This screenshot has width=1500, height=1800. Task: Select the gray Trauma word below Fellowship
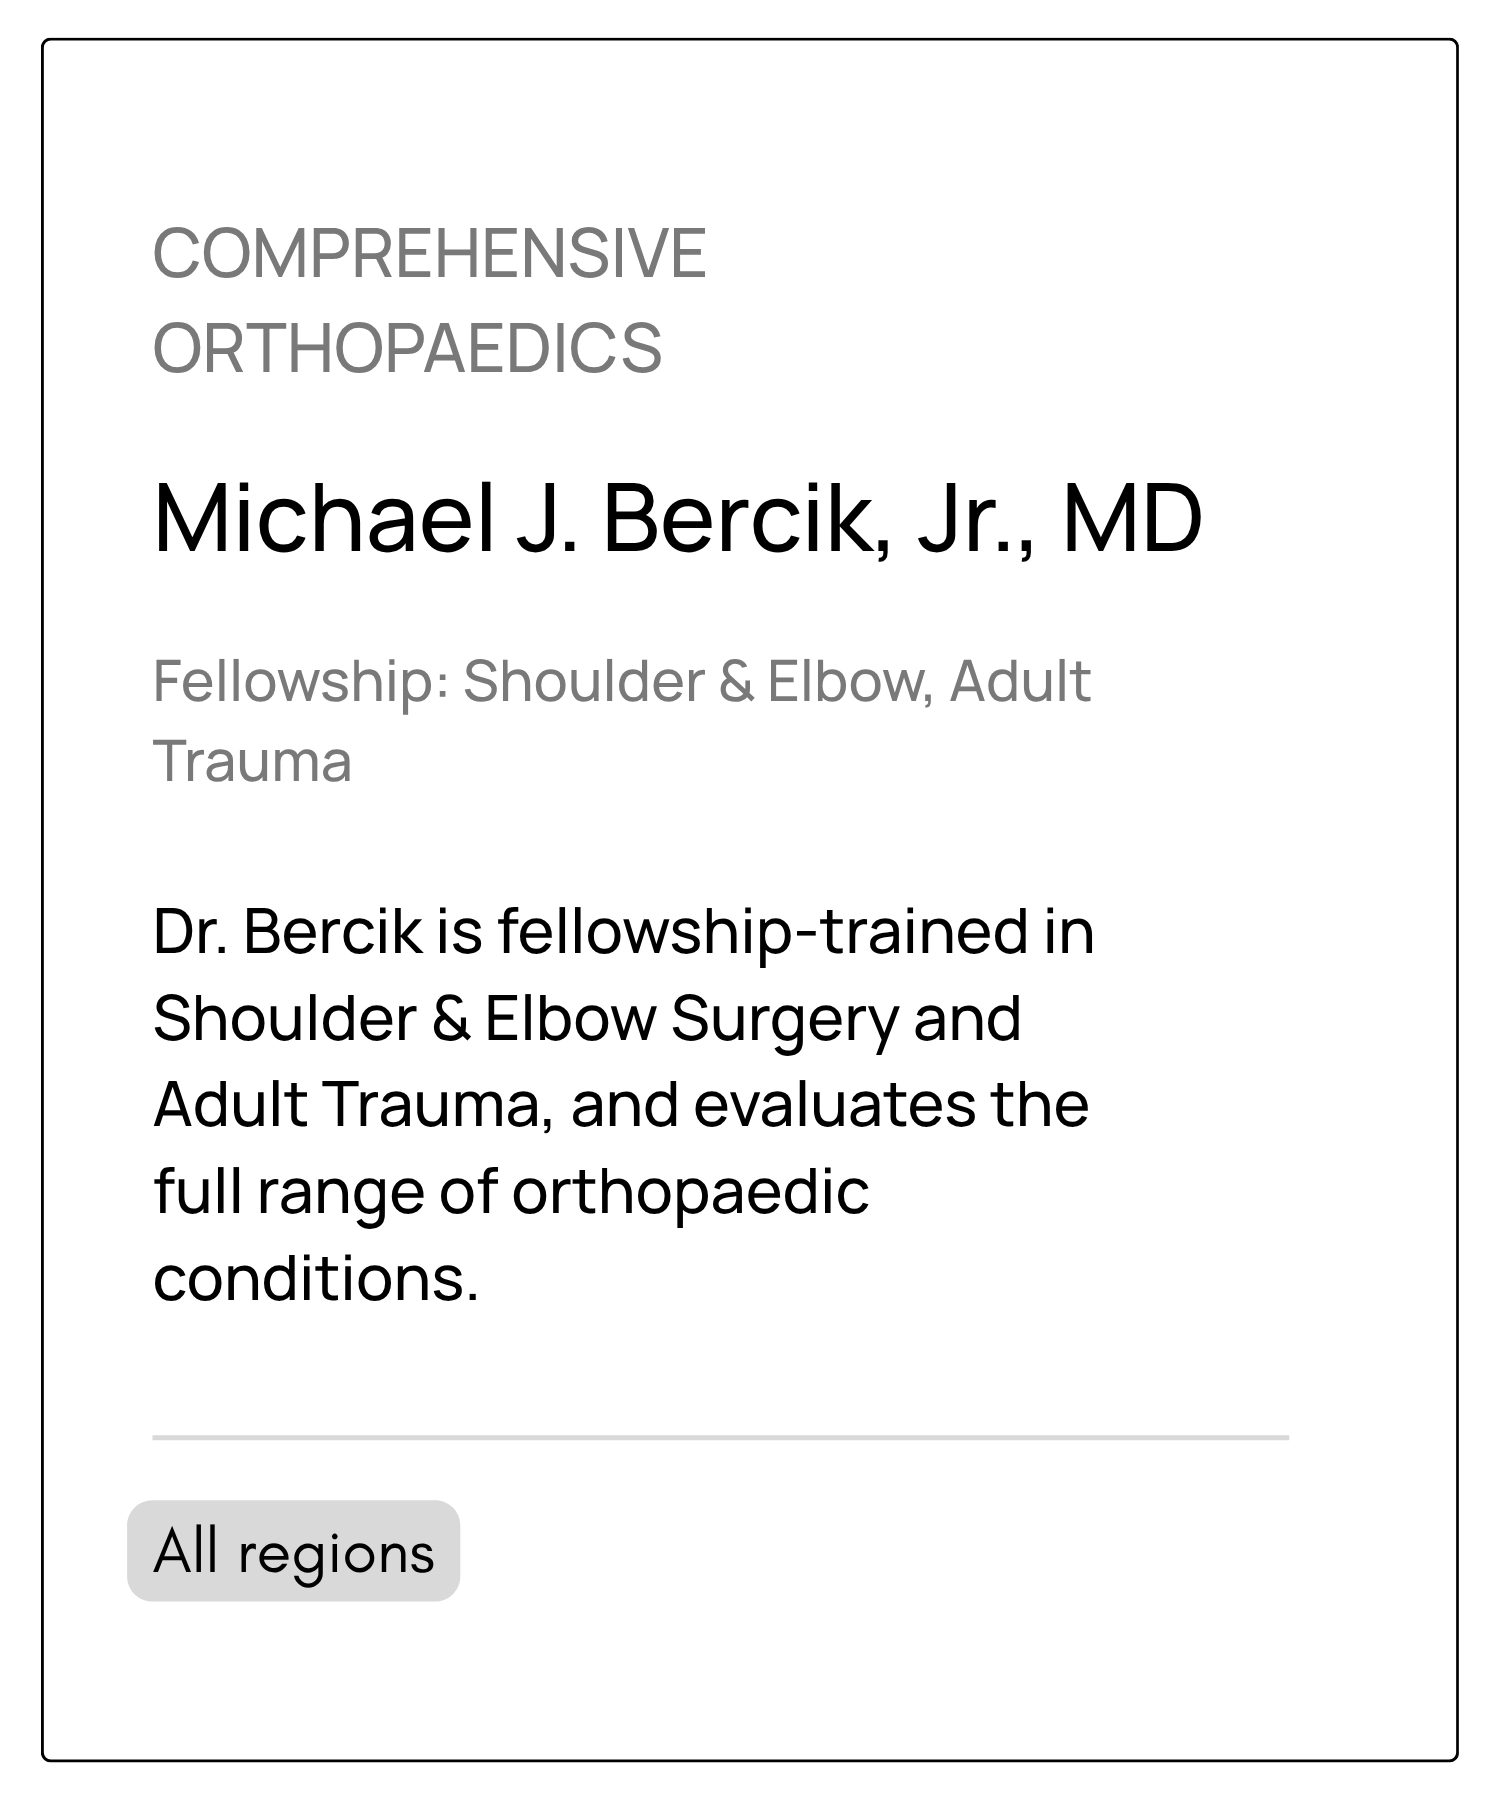pos(252,762)
